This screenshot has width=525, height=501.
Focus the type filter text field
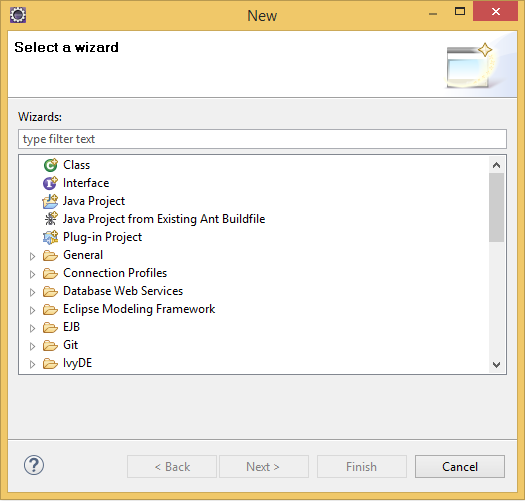pos(262,139)
